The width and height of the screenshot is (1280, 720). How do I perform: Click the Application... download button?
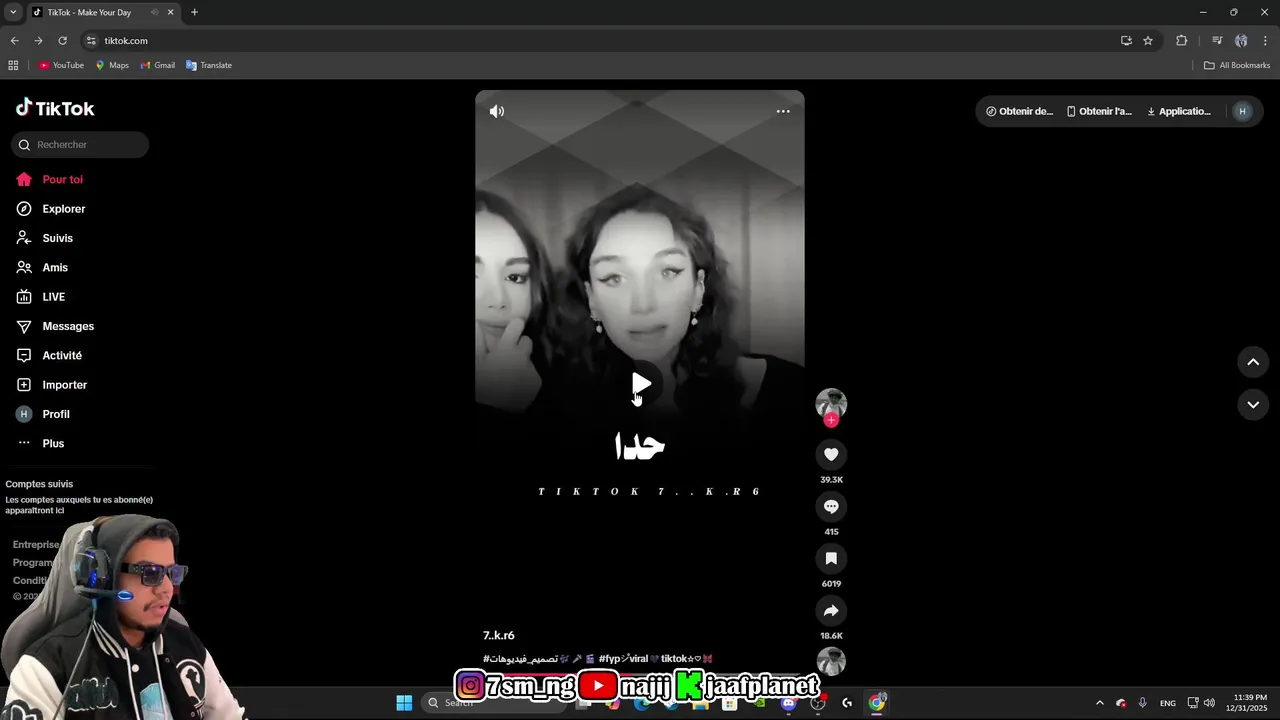pos(1179,111)
